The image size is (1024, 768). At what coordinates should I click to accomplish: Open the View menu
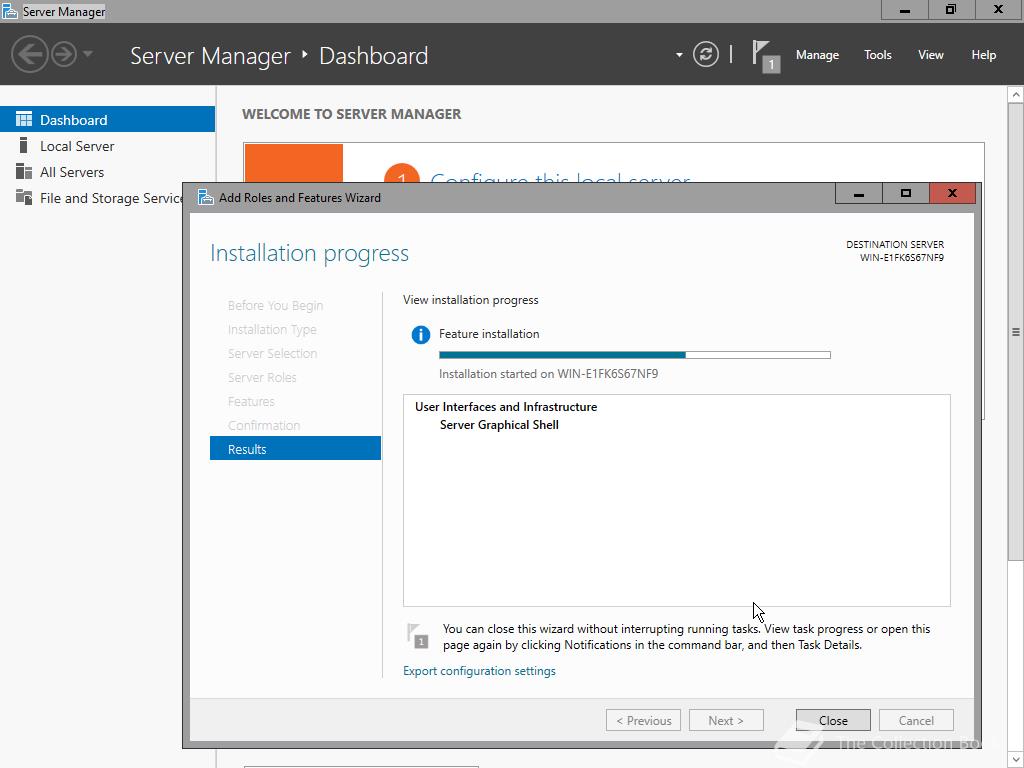click(x=931, y=55)
